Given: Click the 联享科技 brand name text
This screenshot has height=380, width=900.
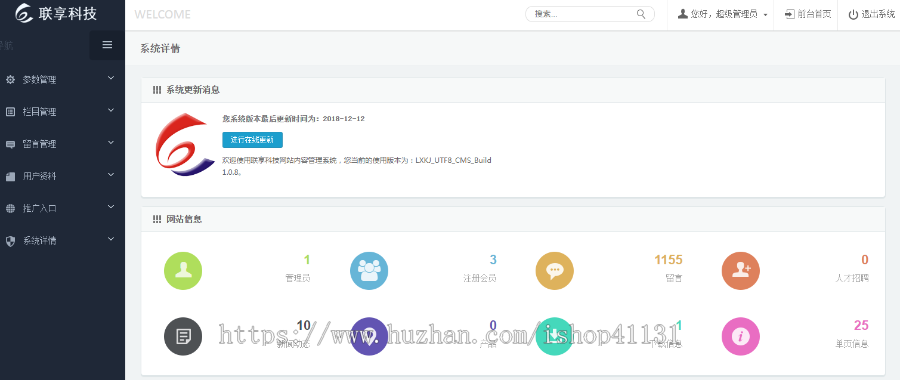Looking at the screenshot, I should tap(68, 13).
